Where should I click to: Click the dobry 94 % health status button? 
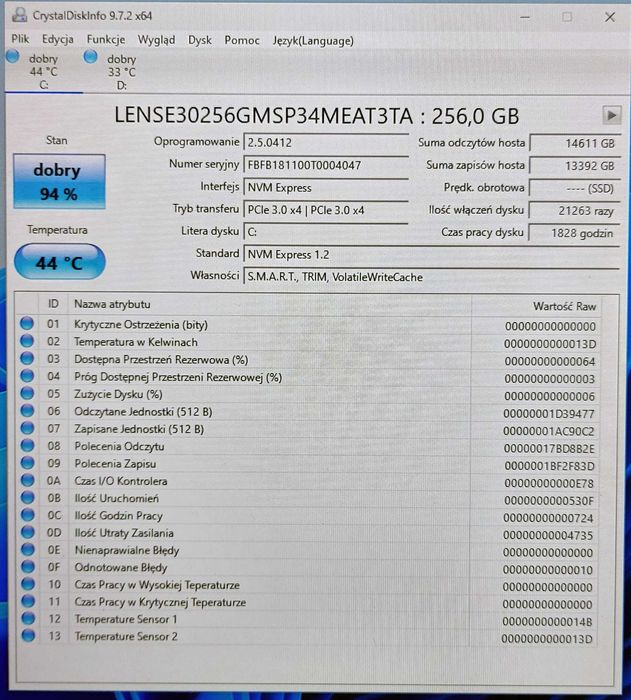click(x=59, y=182)
